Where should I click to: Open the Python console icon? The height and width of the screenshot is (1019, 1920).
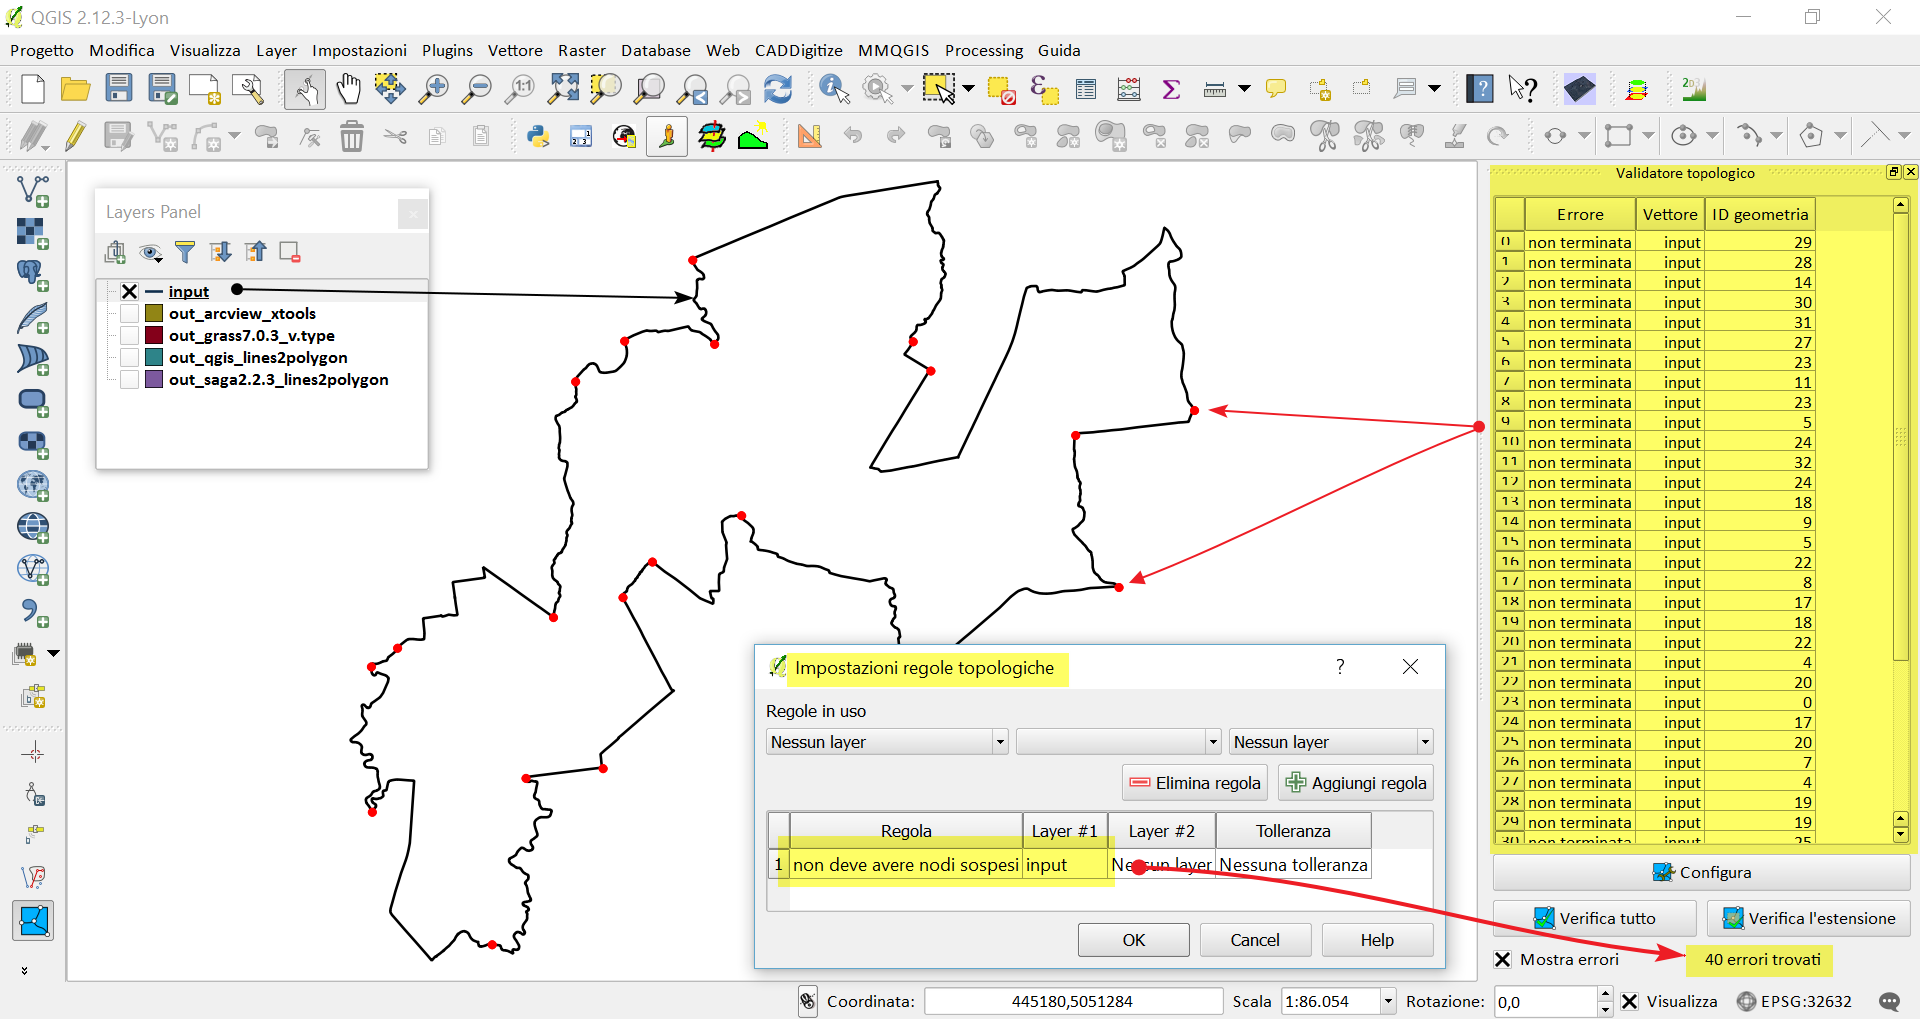(538, 136)
